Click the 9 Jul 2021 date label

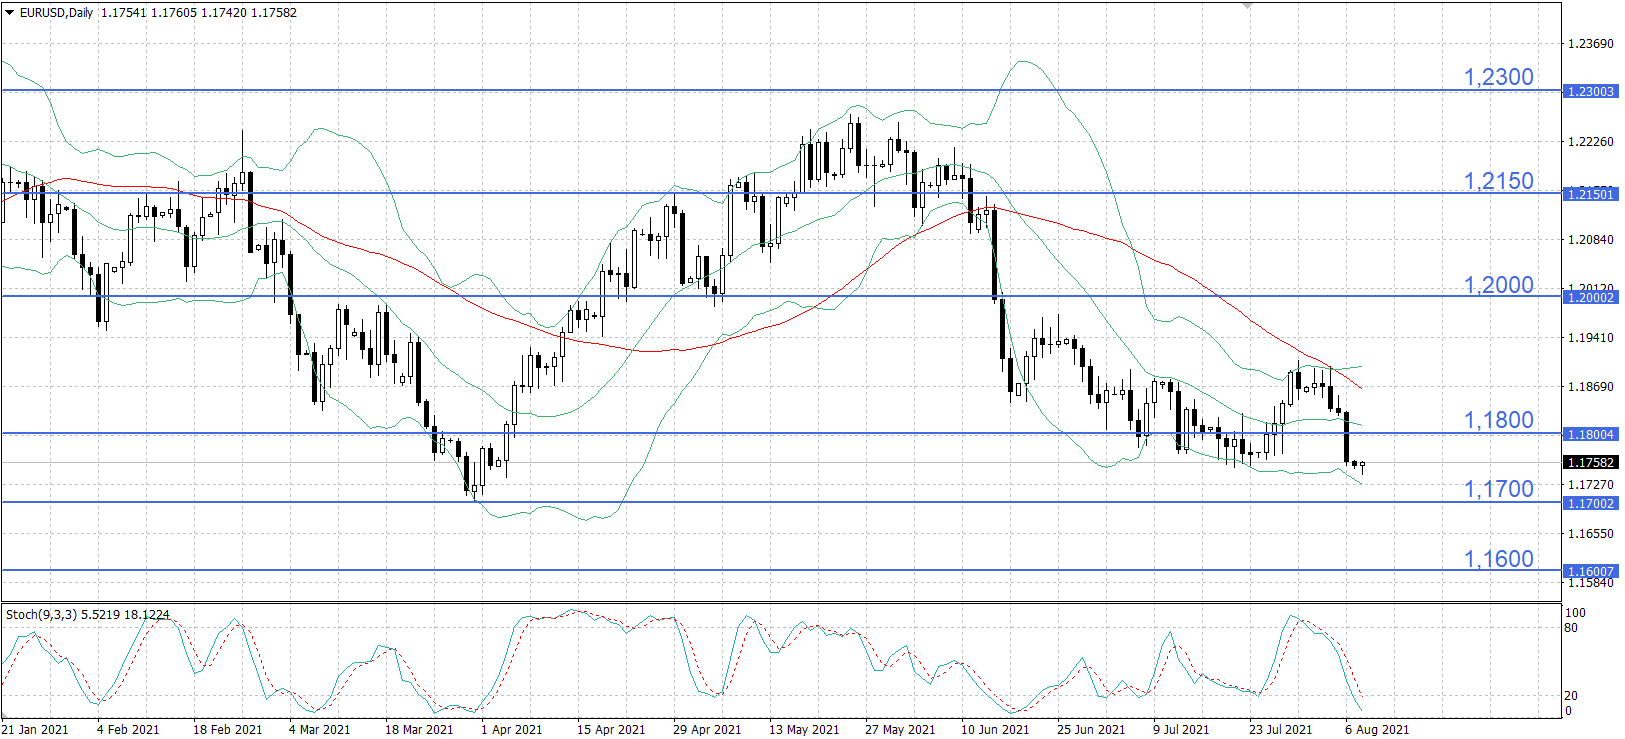1181,729
